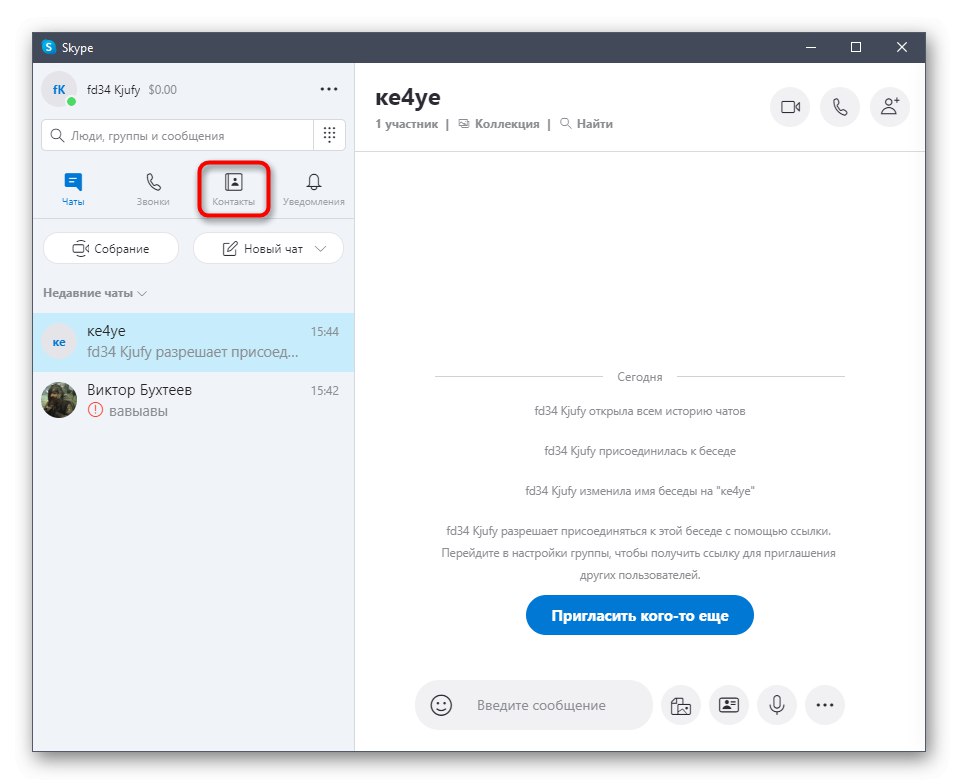Switch to the Контакты tab

[233, 188]
